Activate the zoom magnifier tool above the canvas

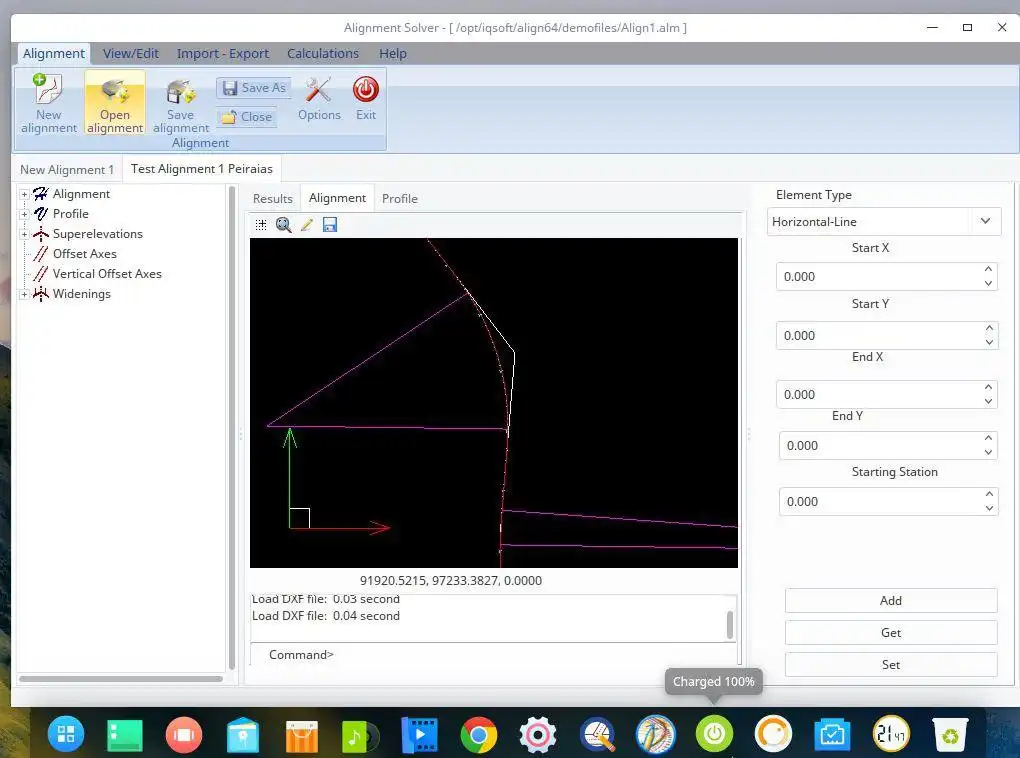point(284,224)
